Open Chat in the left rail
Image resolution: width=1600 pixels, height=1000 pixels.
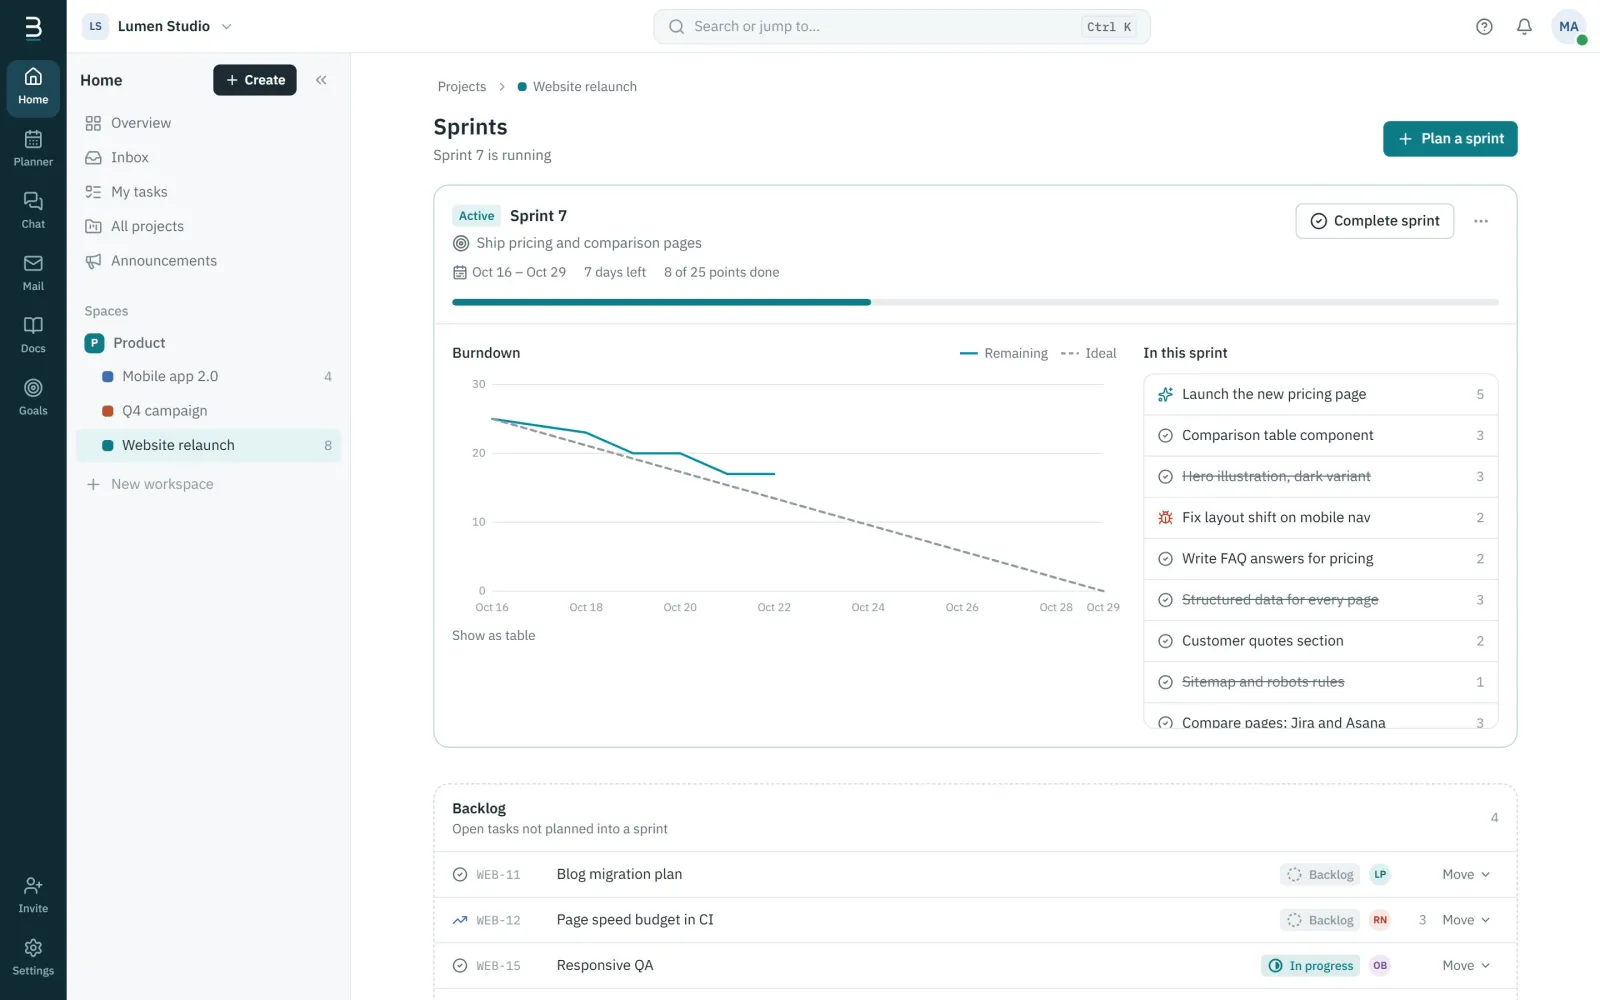tap(33, 210)
